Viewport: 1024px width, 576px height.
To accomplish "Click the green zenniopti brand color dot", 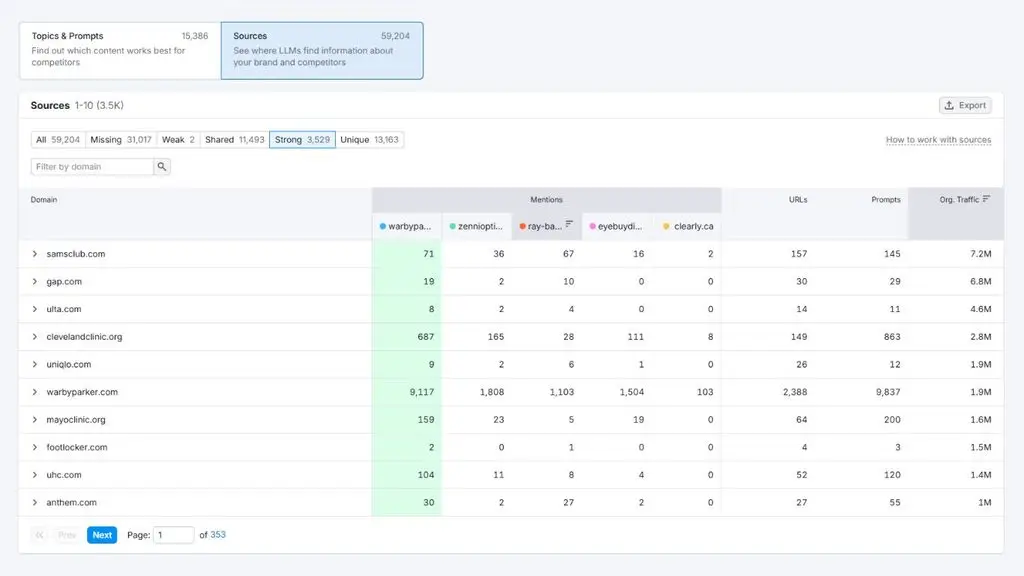I will click(453, 227).
